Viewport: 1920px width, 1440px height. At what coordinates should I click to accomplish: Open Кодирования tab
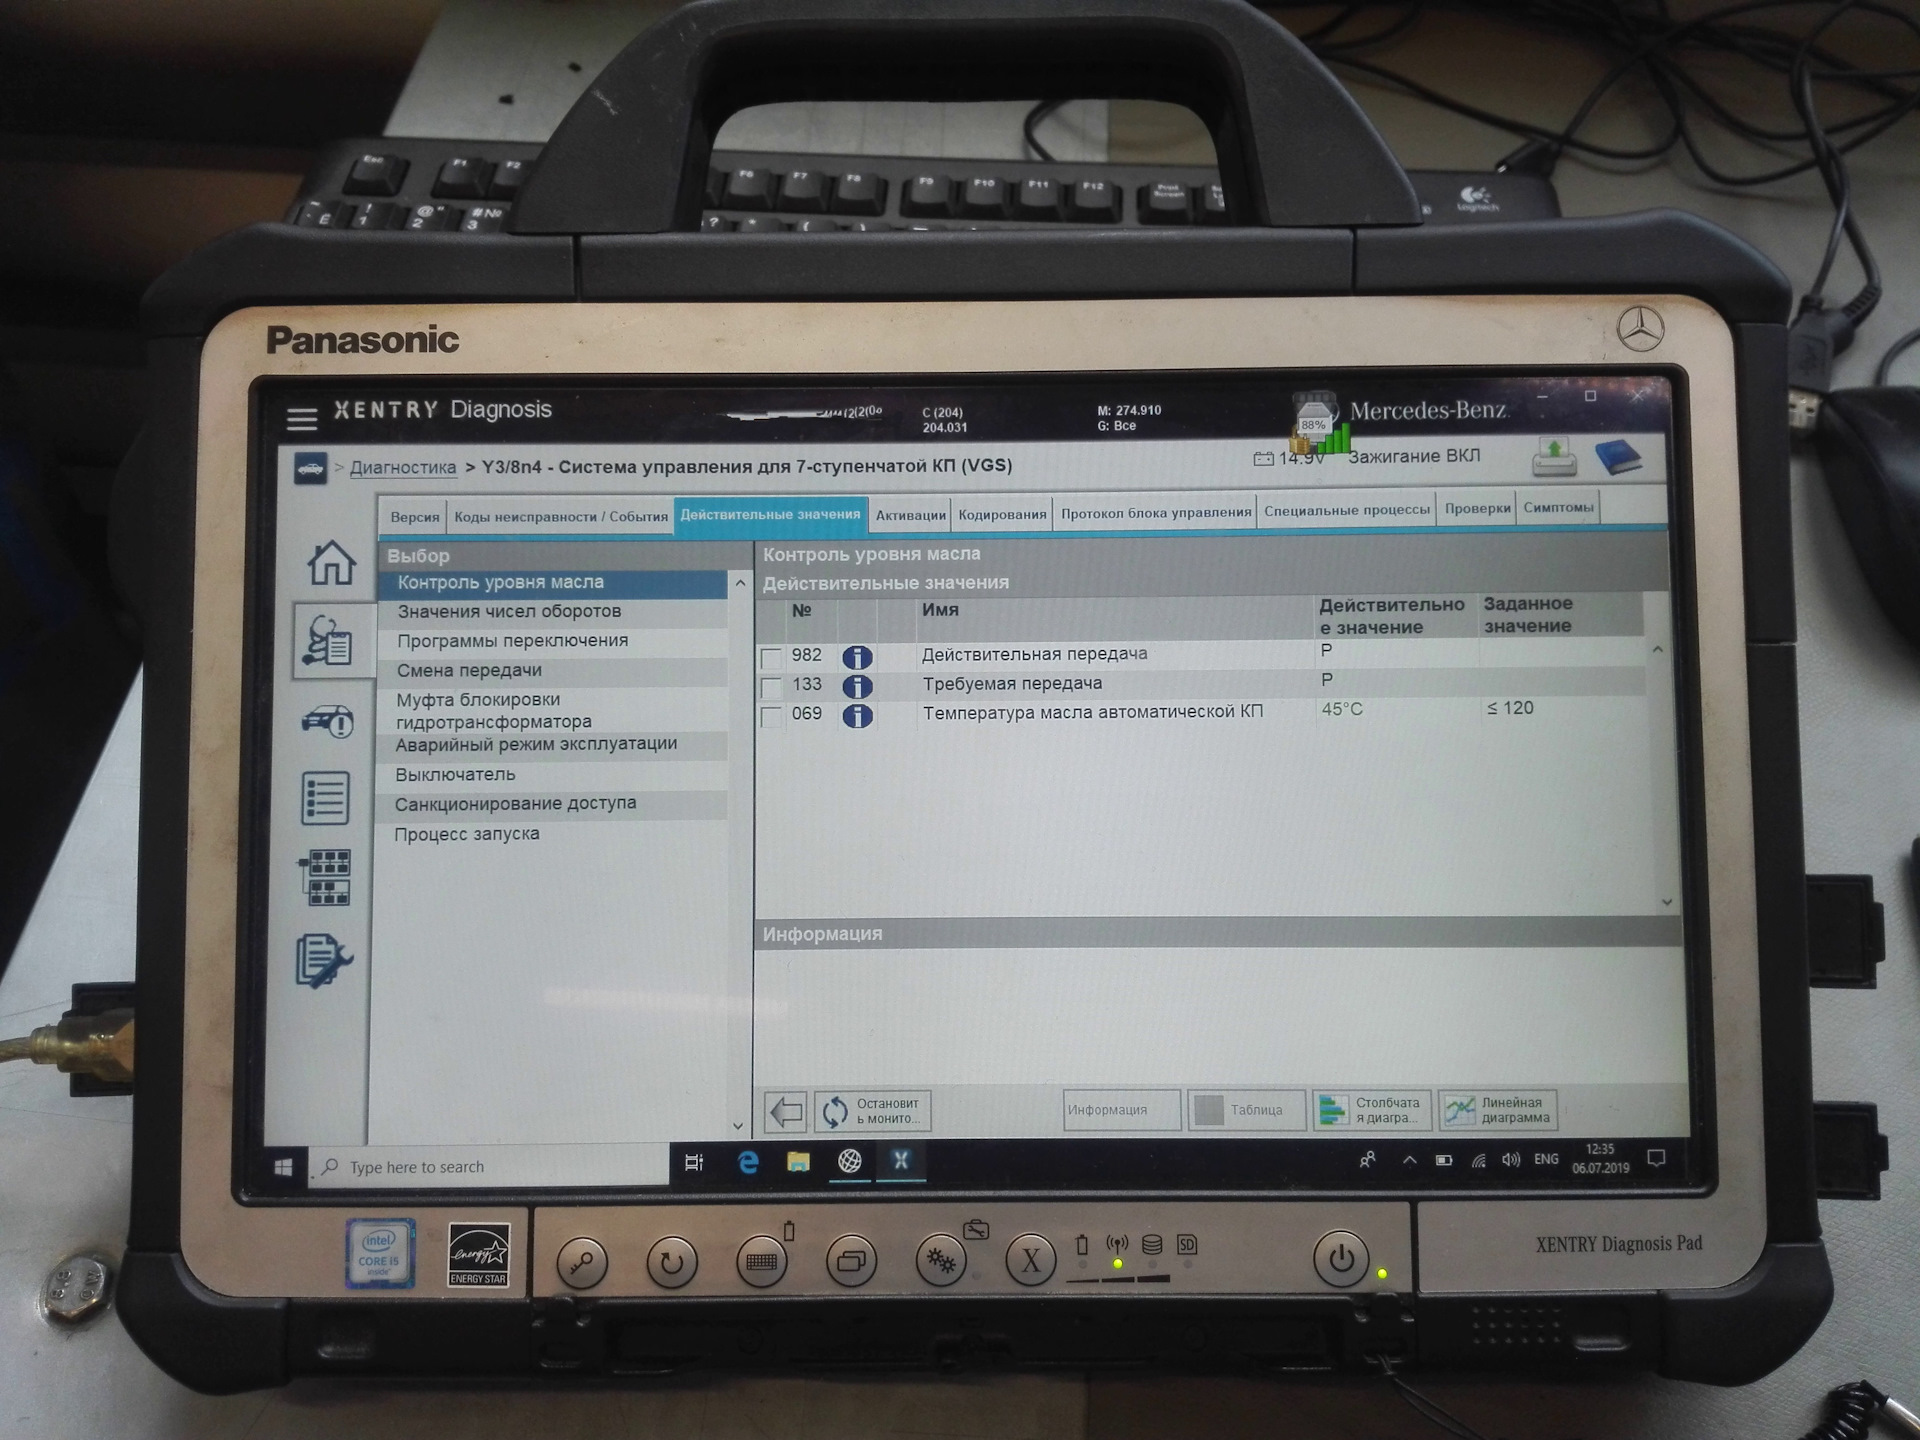[1002, 513]
